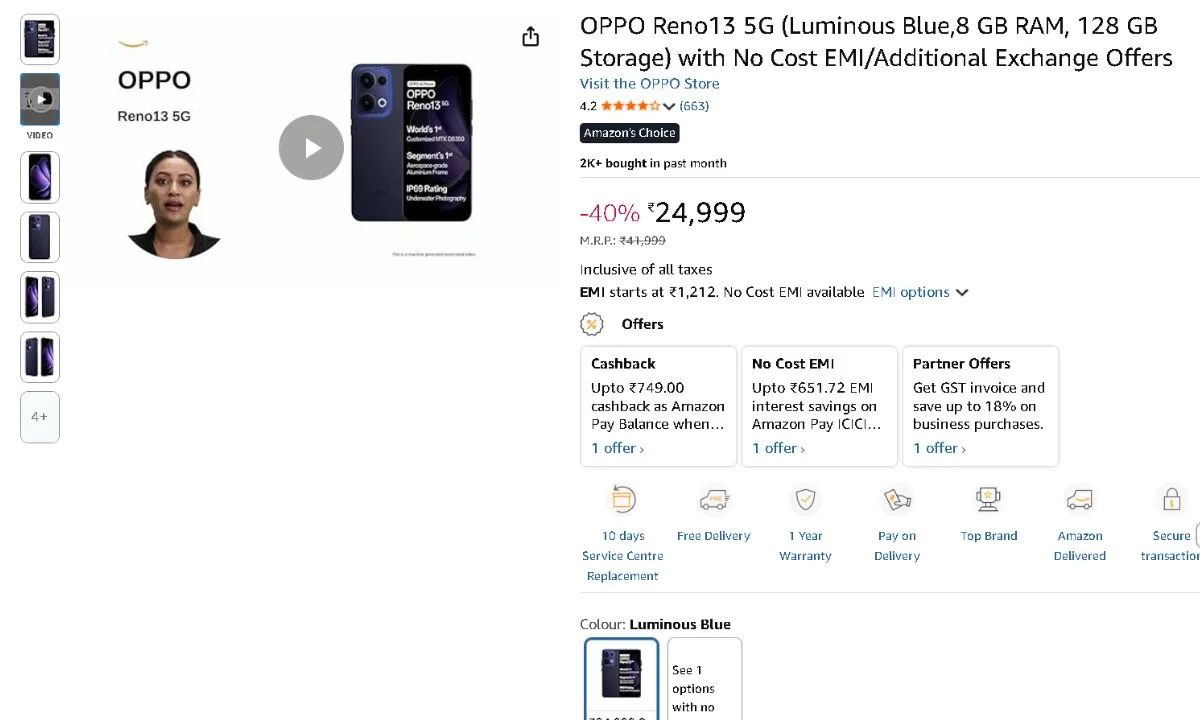Click the Offers badge icon next to Offers heading
Screen dimensions: 1200x720
[592, 324]
